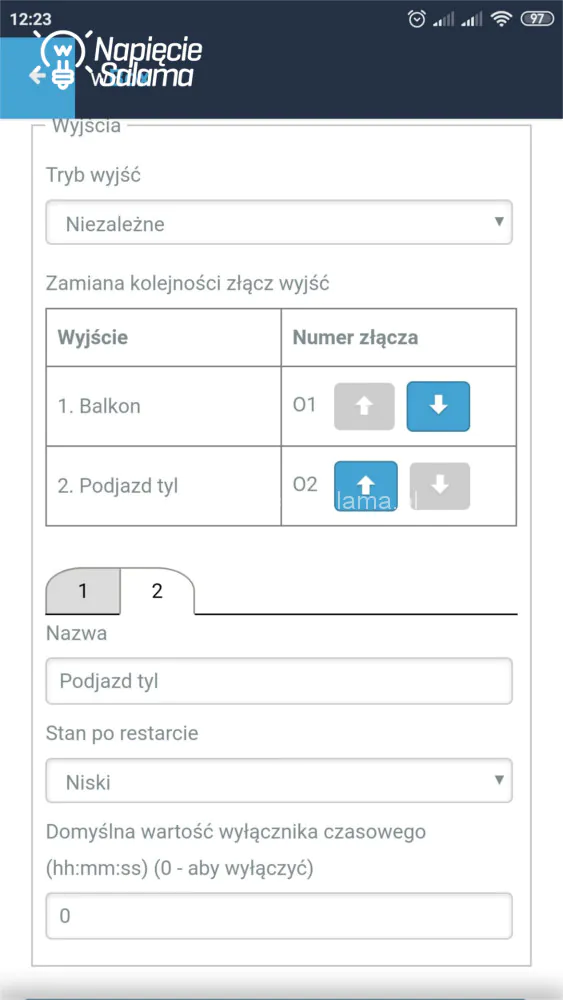Click the arrow of the Niezależne combo box
The height and width of the screenshot is (1000, 563).
point(499,223)
